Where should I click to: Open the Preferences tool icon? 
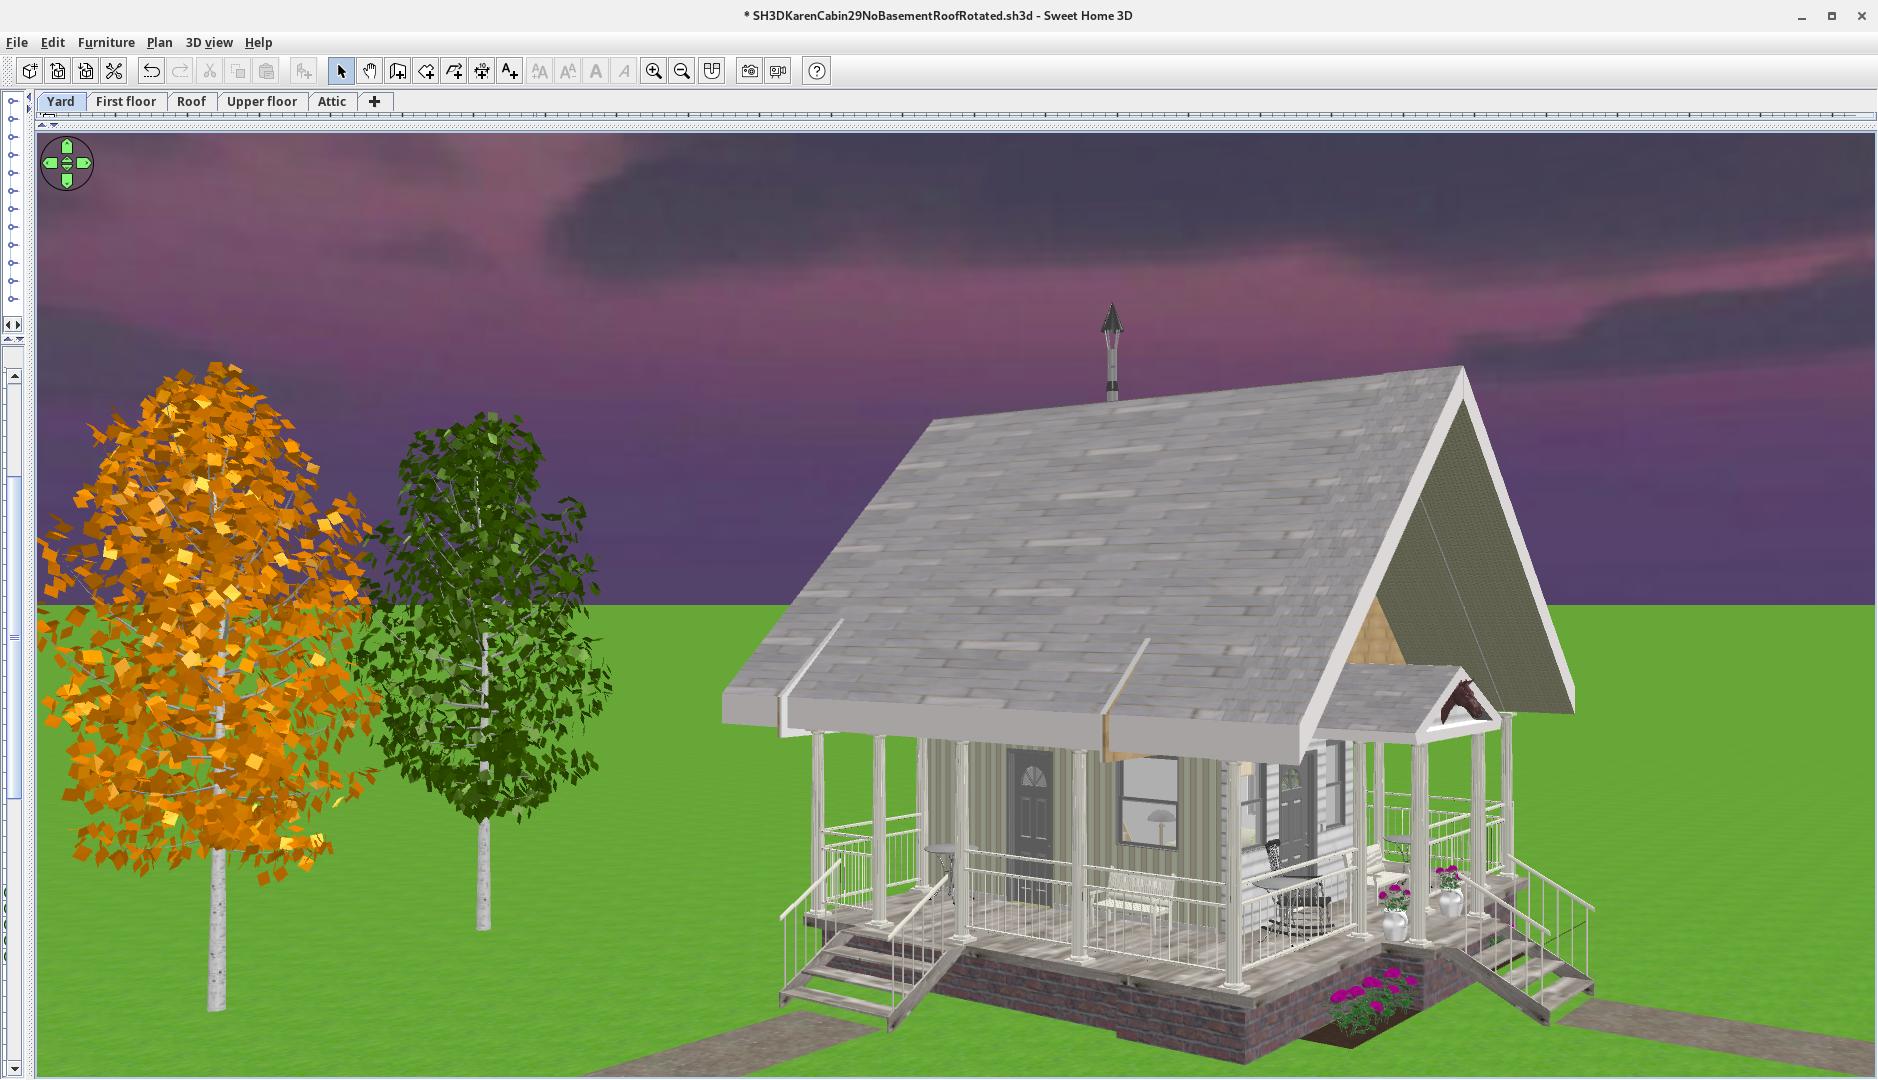[114, 71]
